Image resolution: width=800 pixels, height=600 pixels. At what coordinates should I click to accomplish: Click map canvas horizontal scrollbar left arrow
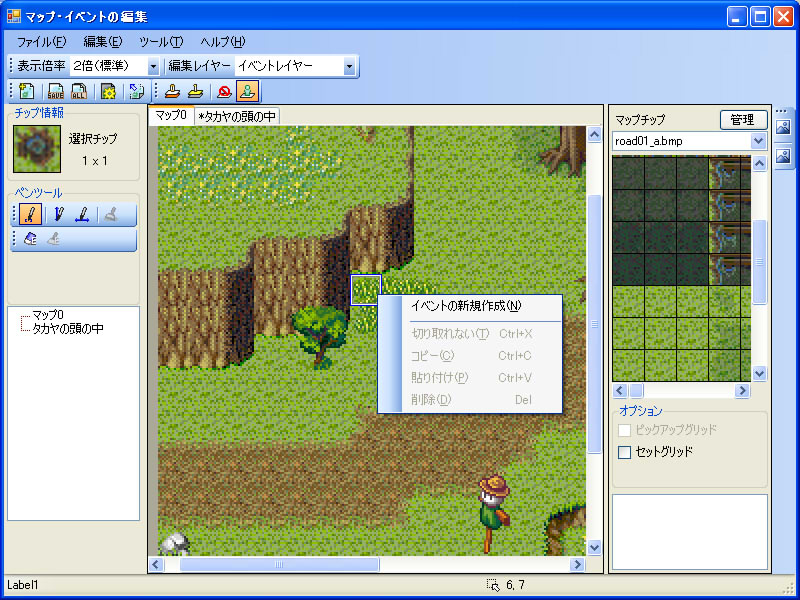(156, 564)
